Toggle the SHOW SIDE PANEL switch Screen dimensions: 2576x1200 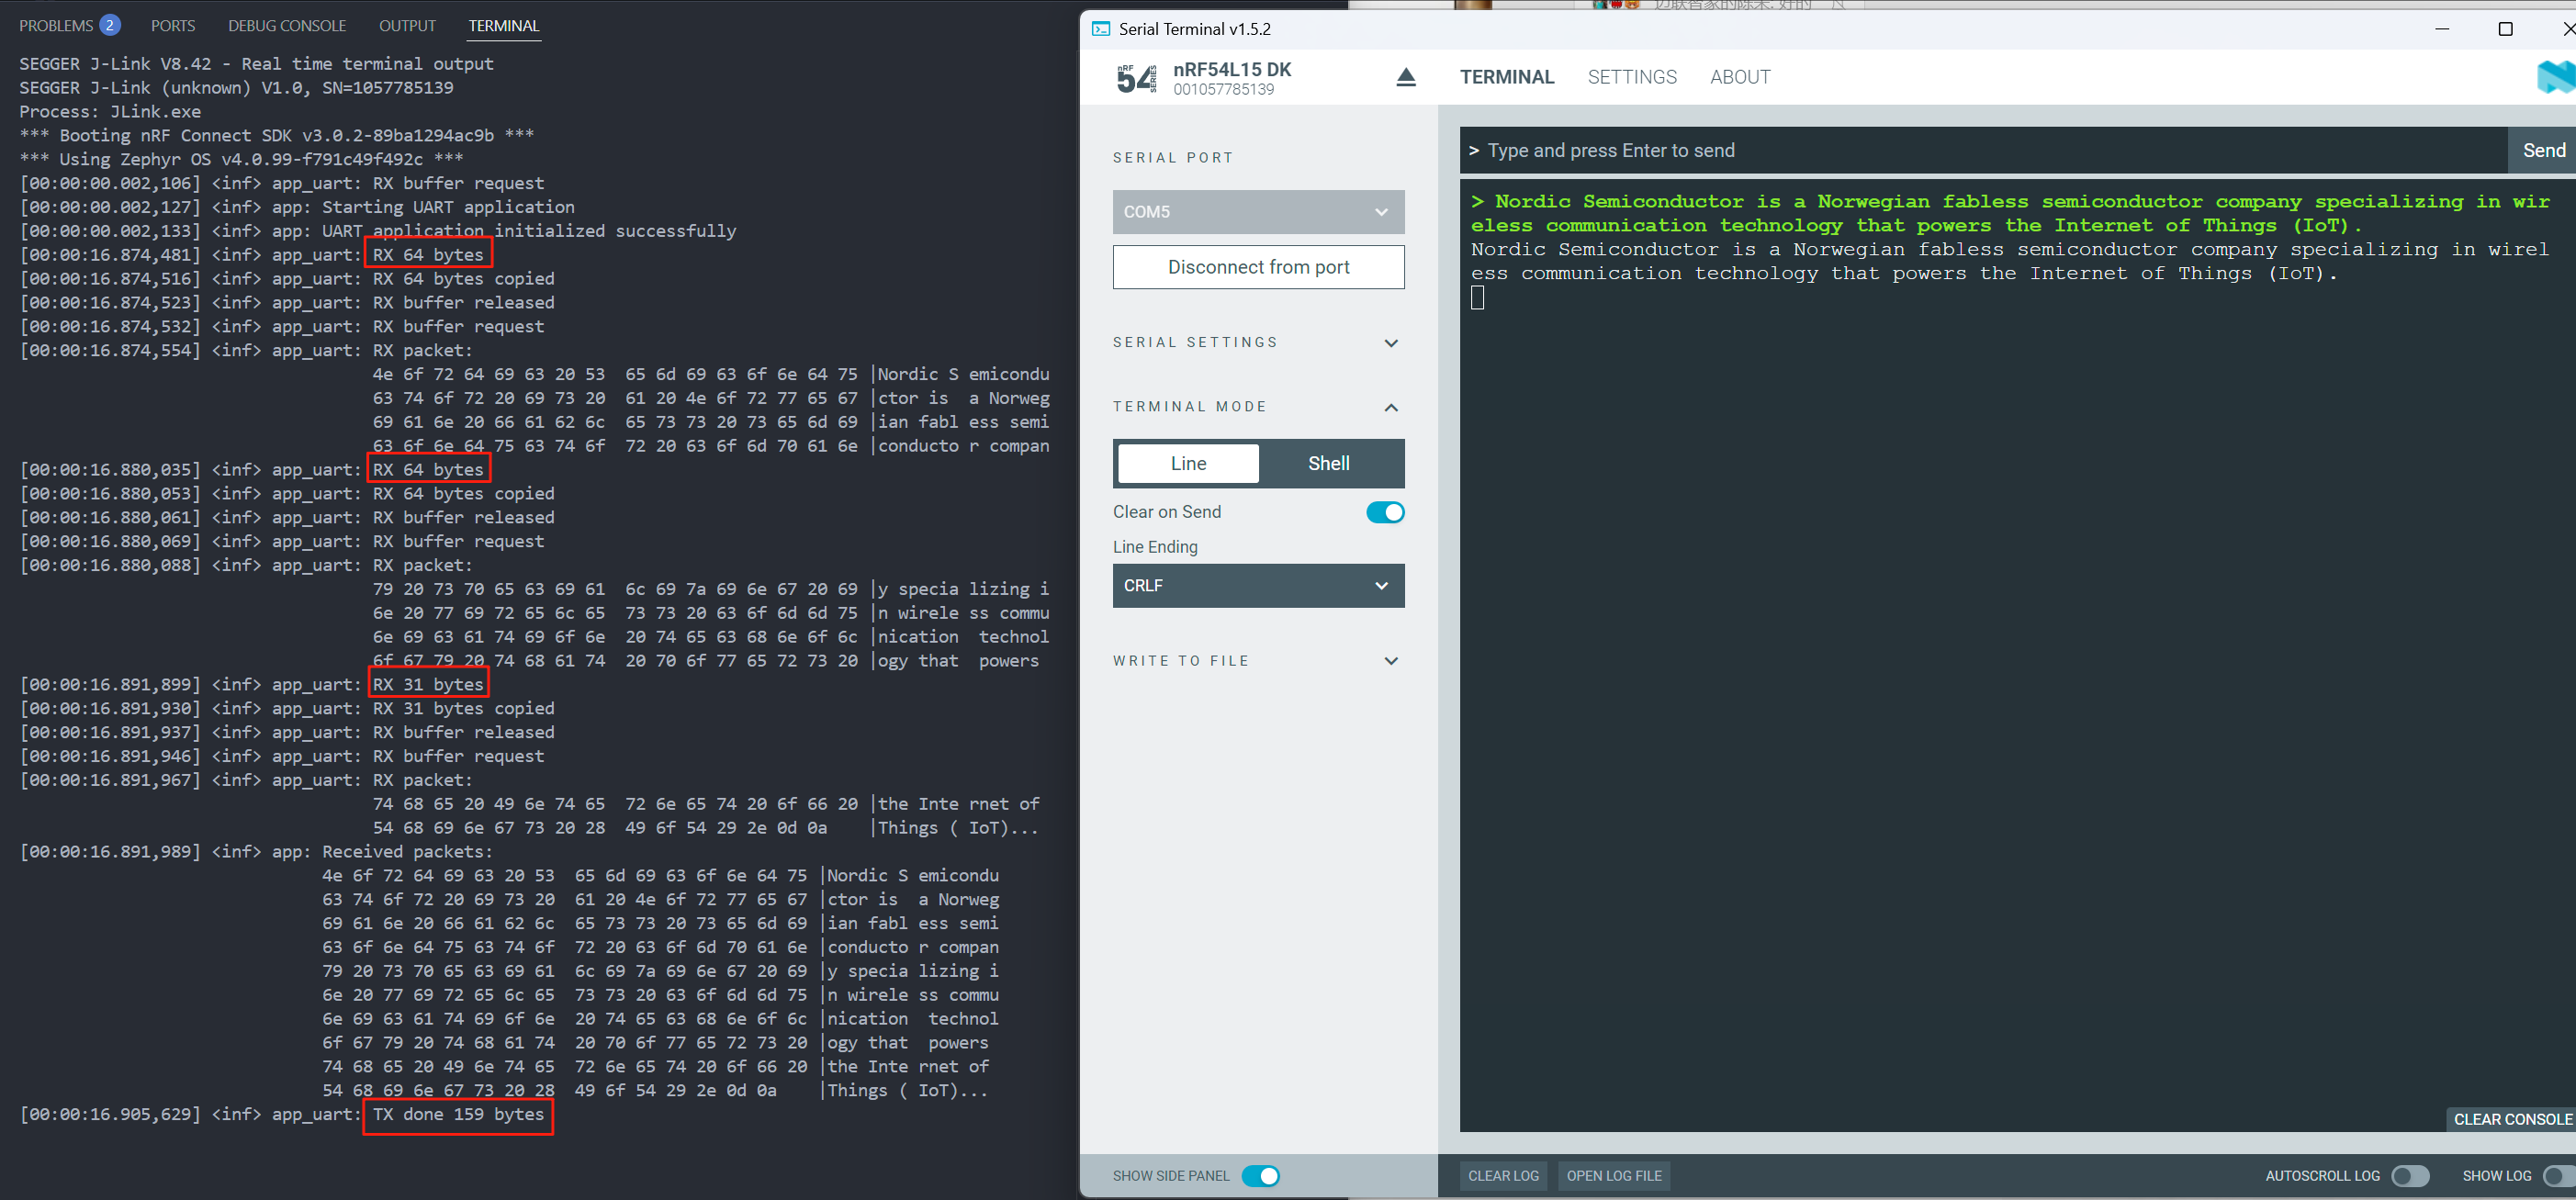tap(1260, 1176)
